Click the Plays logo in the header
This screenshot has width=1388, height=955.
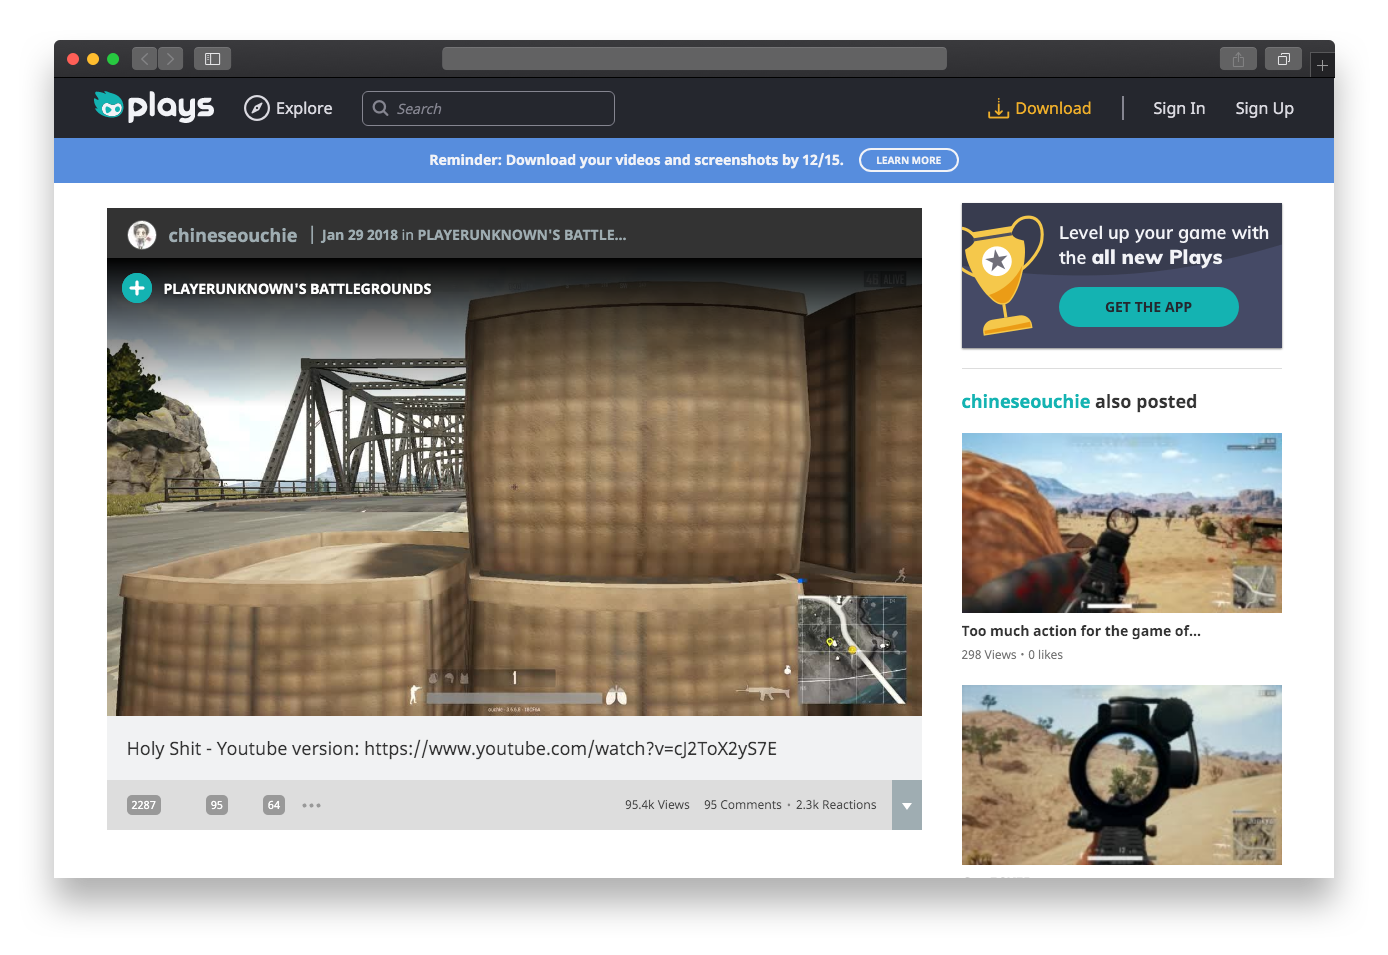click(x=153, y=106)
